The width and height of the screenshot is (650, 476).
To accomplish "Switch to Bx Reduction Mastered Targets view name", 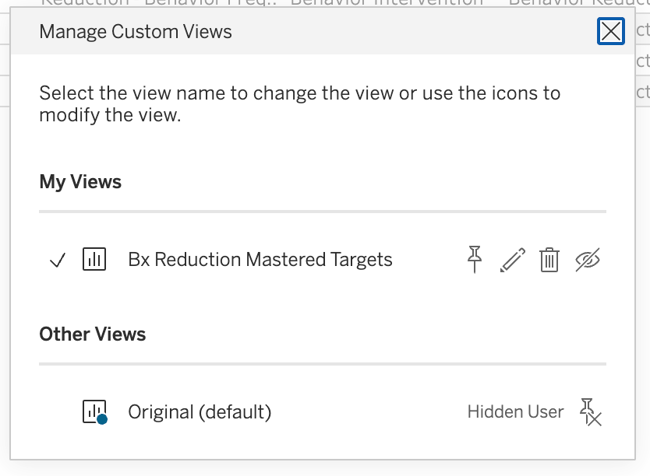I will click(x=260, y=260).
